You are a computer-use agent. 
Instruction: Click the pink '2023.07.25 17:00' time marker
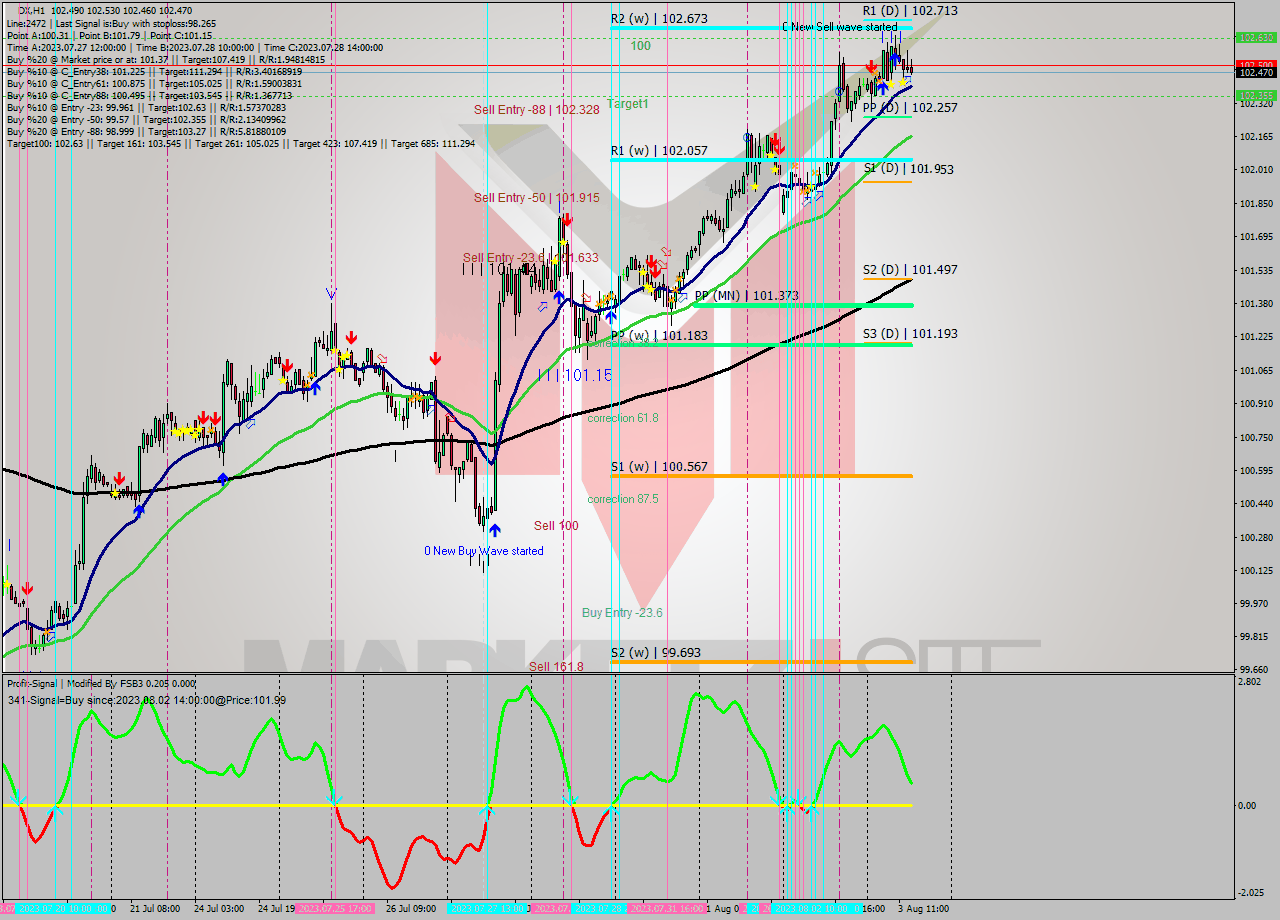click(x=335, y=909)
